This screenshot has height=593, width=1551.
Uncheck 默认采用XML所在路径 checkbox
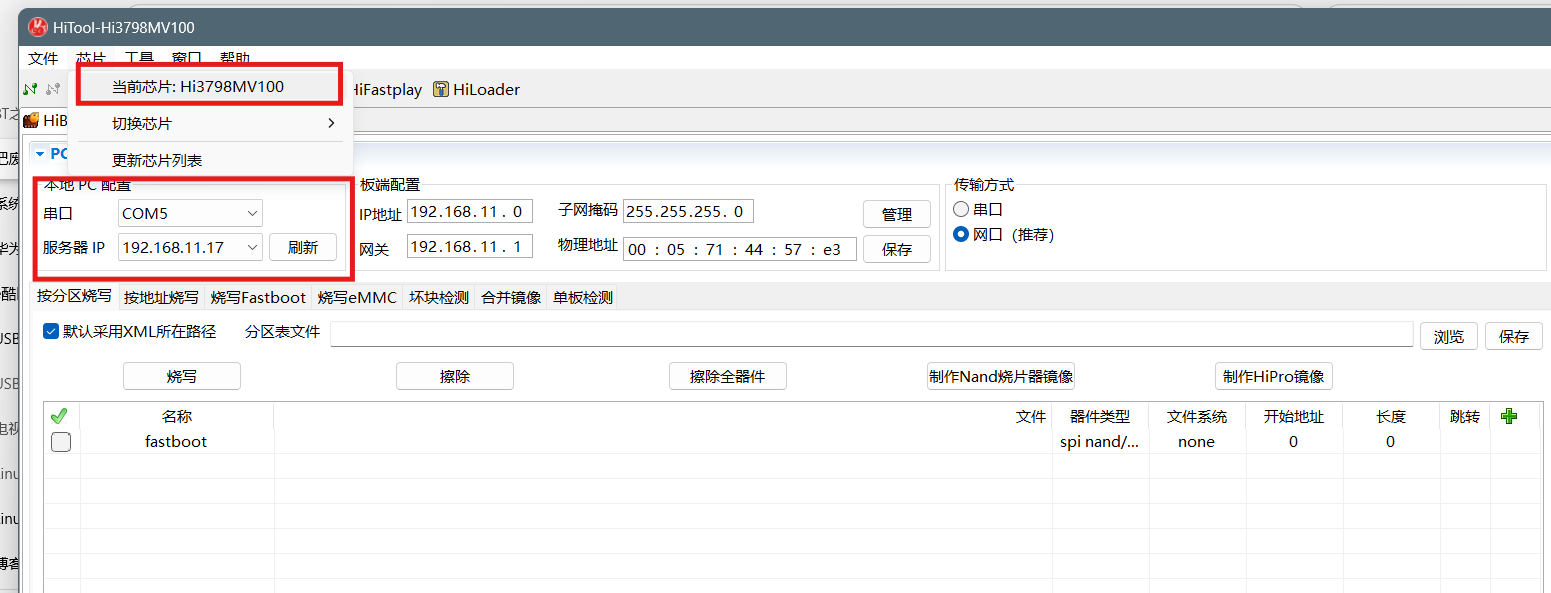coord(51,332)
